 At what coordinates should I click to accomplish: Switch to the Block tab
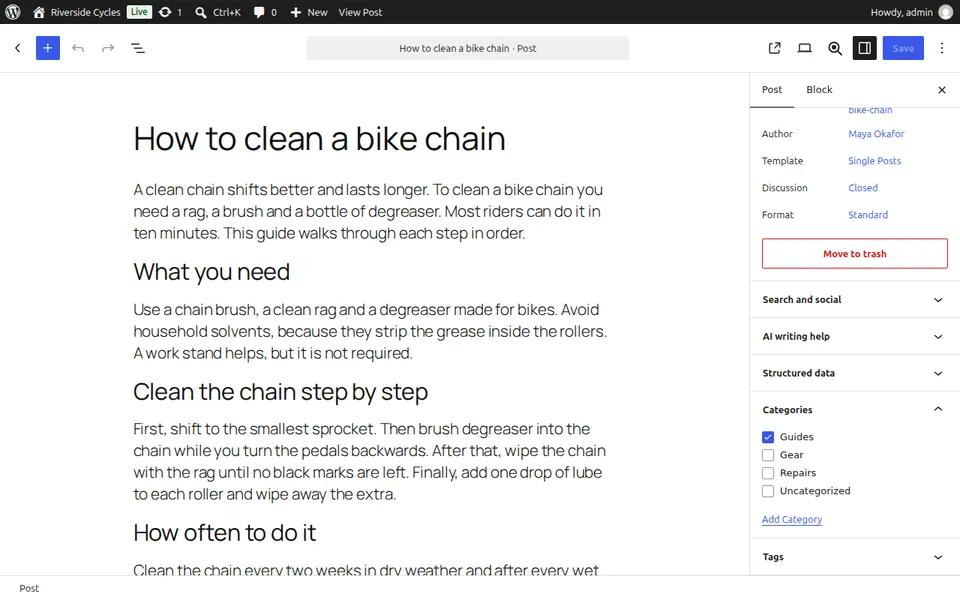tap(819, 89)
